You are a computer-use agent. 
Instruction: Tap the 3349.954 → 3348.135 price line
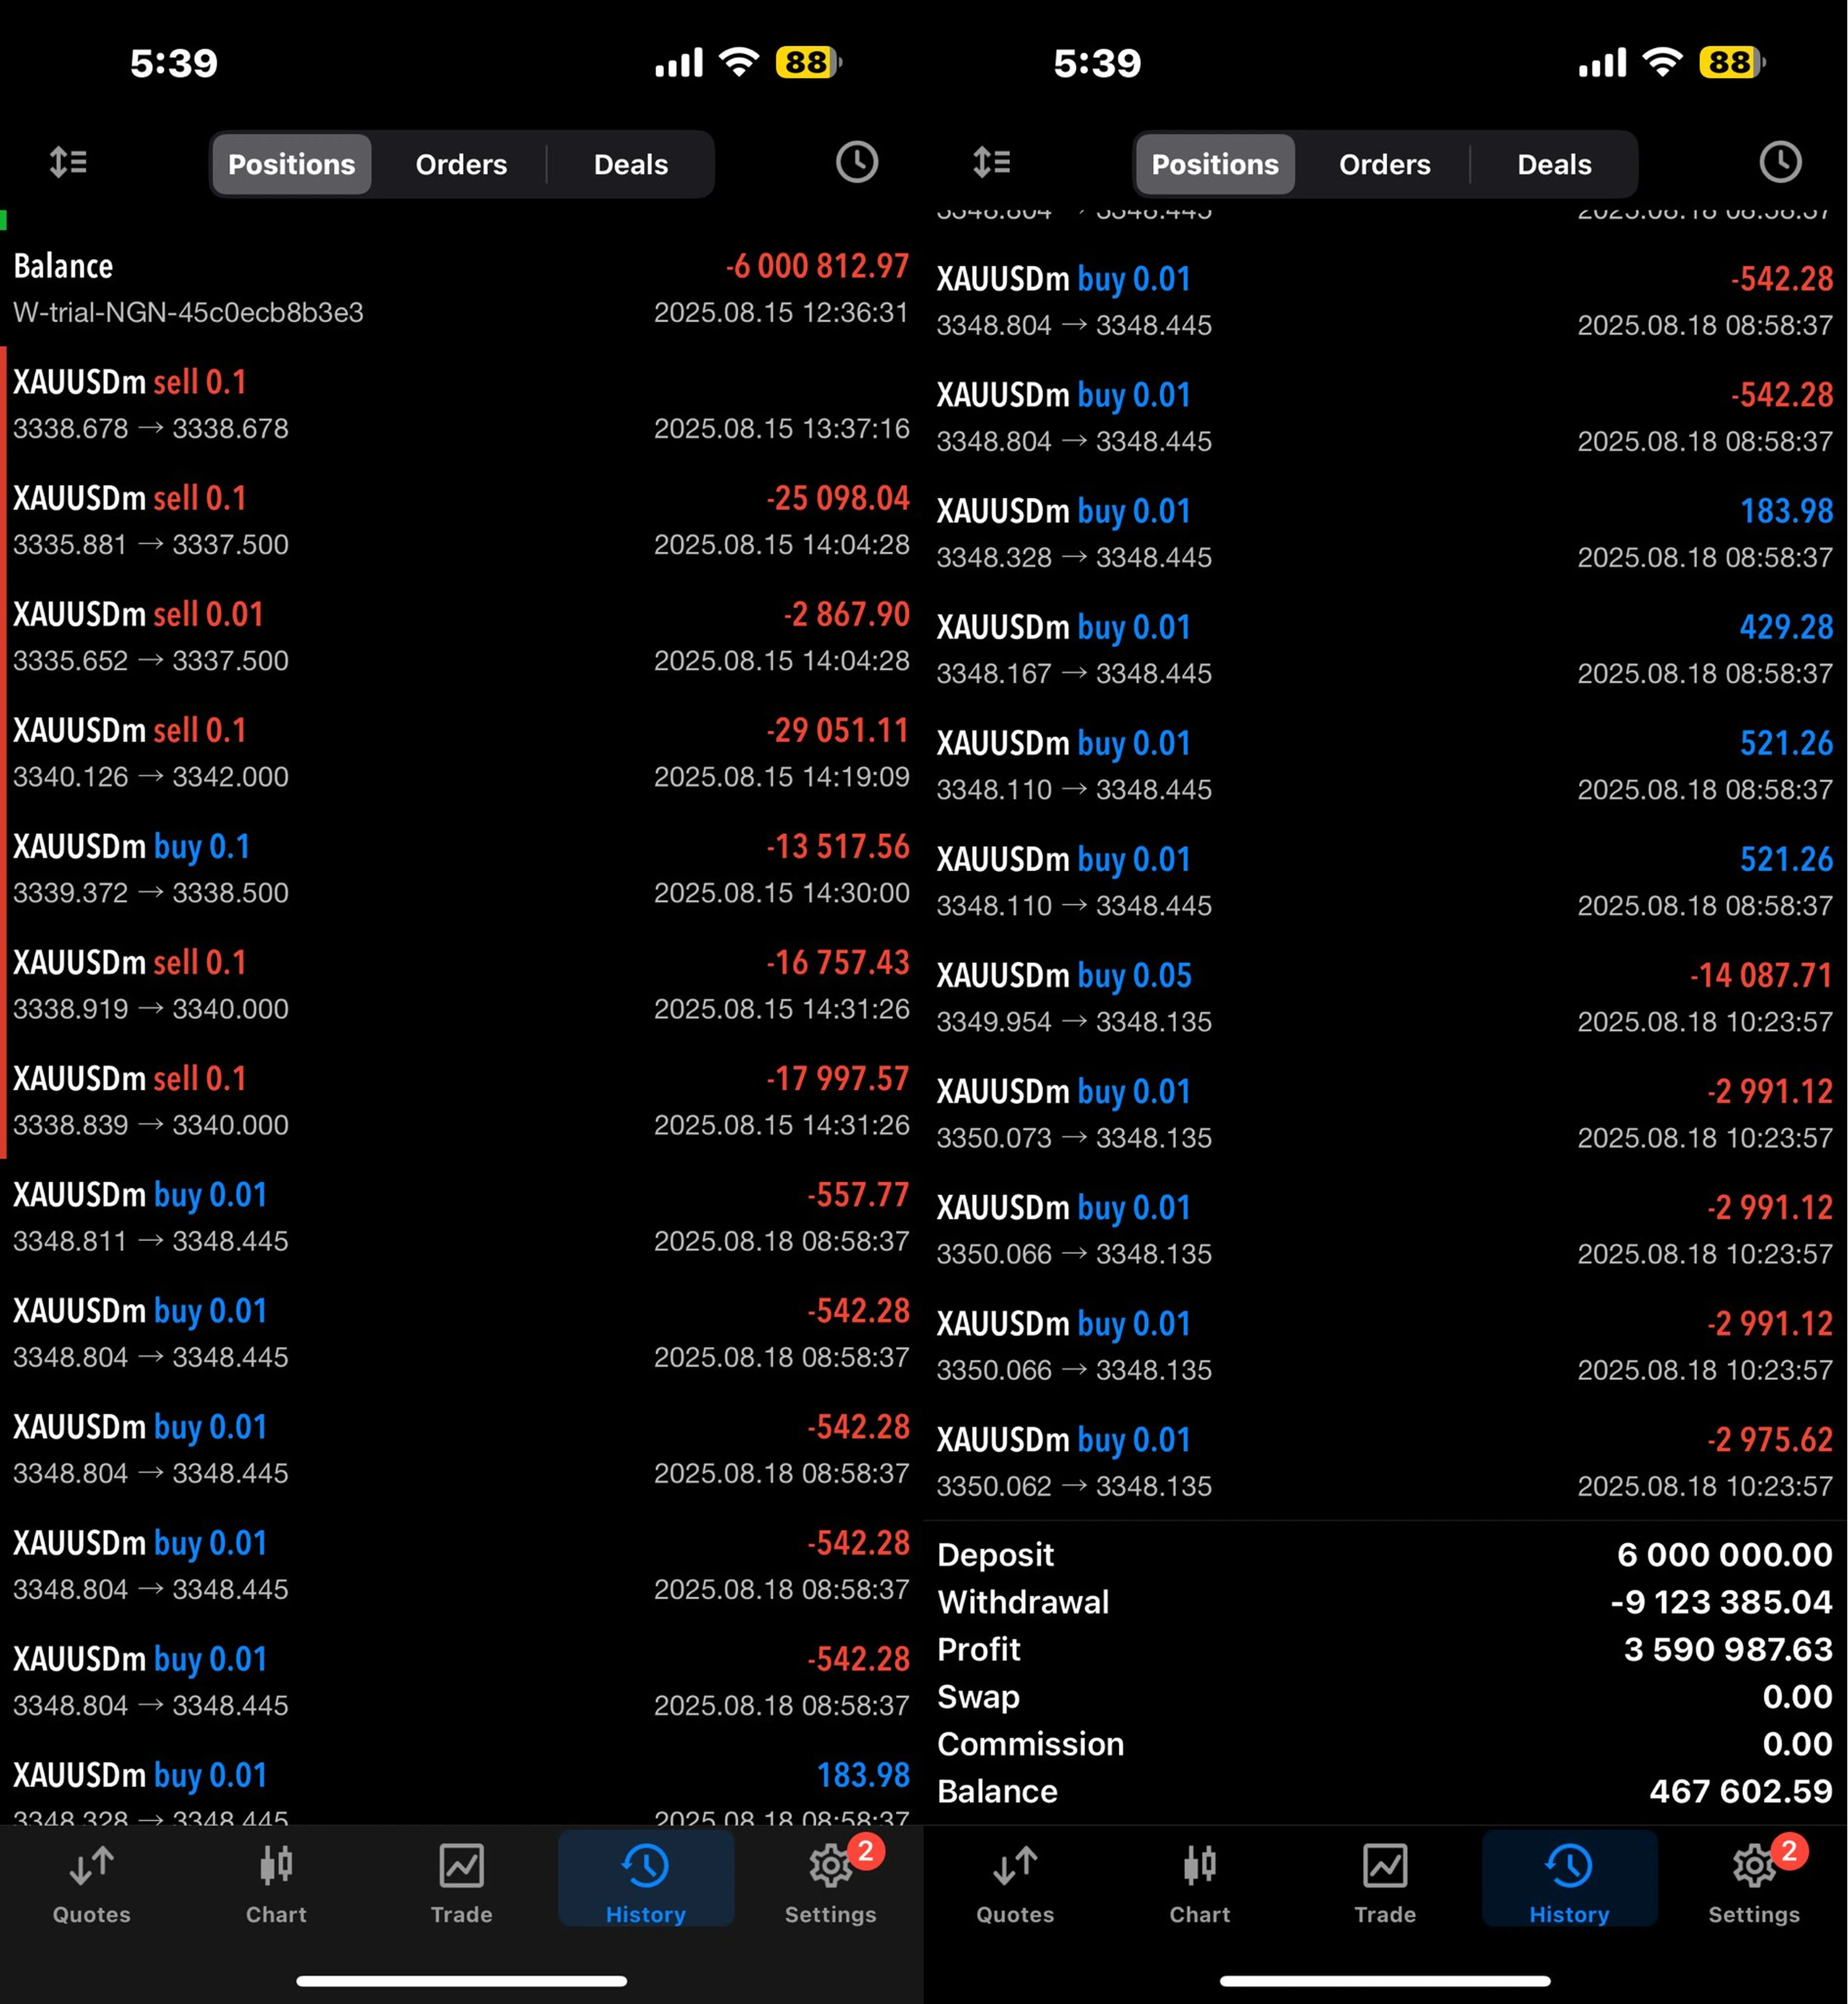(1074, 1022)
